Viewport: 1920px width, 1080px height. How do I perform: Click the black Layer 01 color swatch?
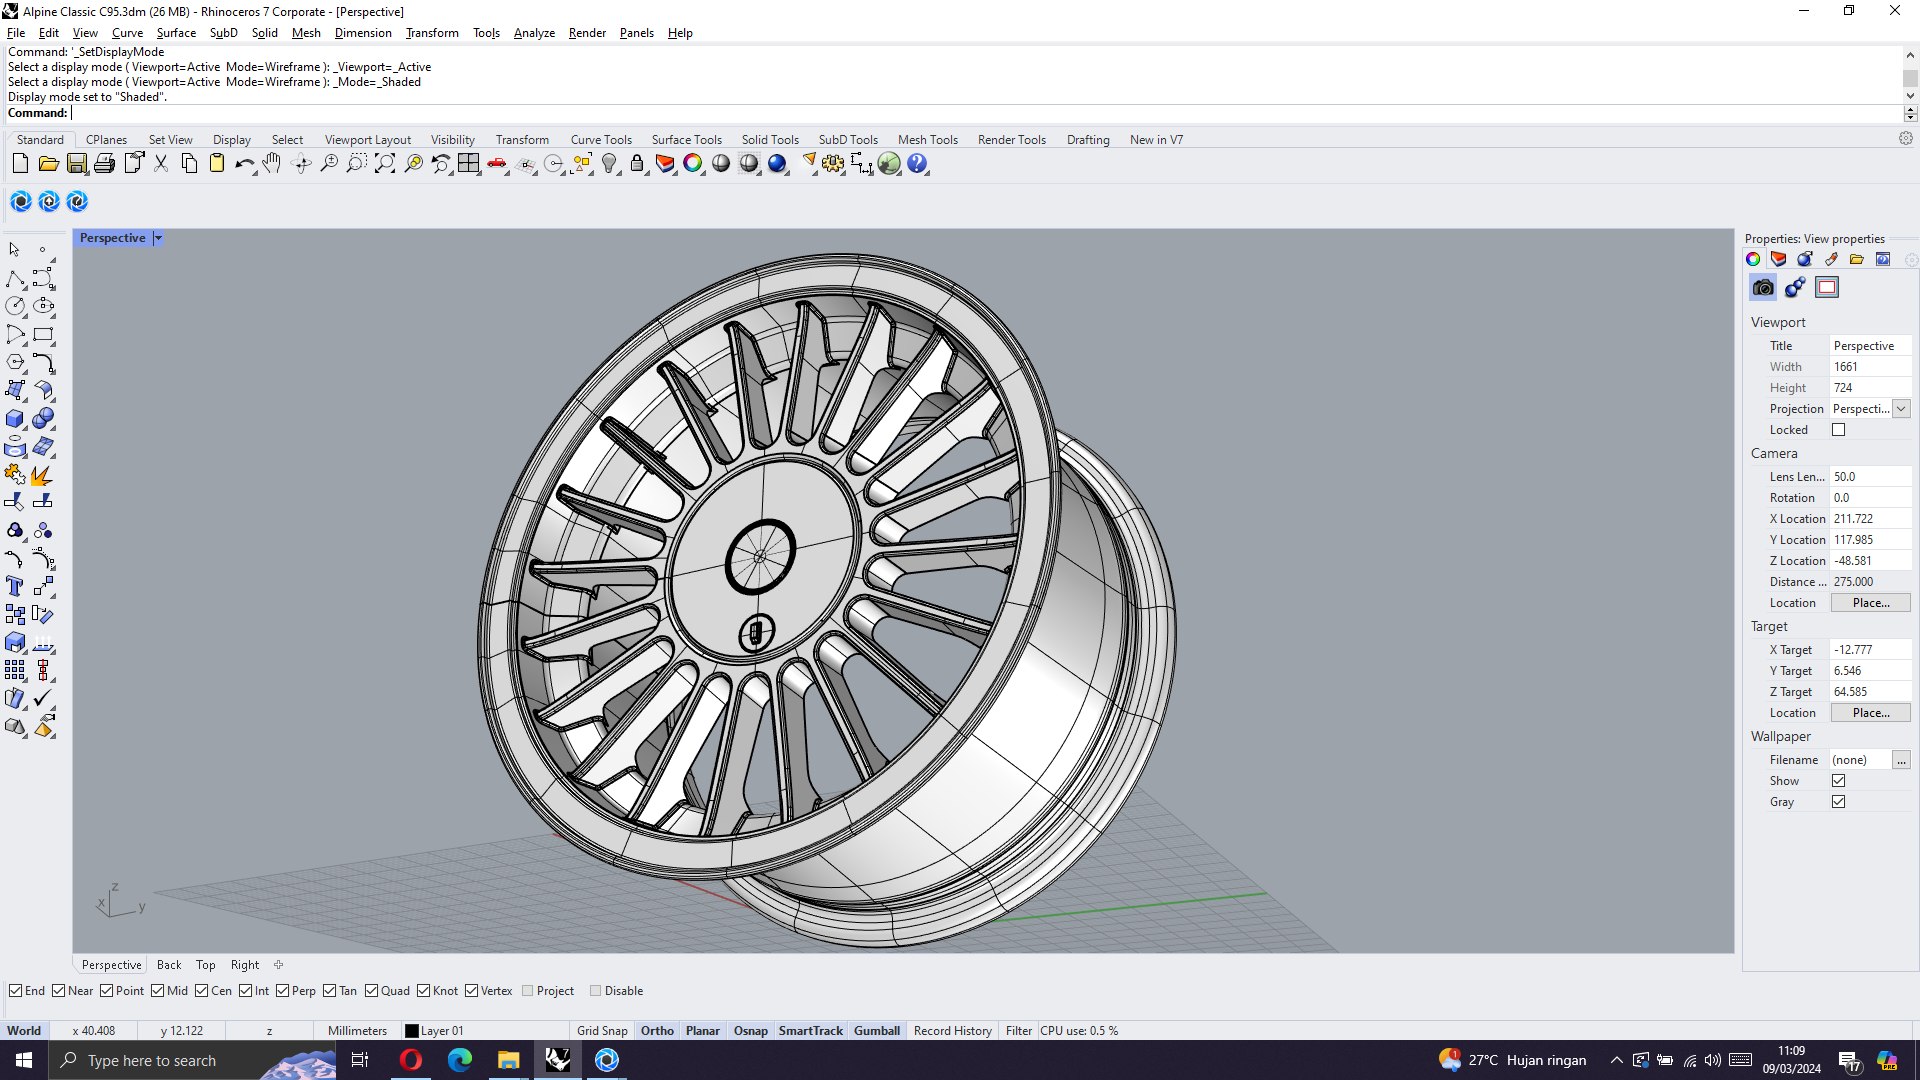(411, 1031)
